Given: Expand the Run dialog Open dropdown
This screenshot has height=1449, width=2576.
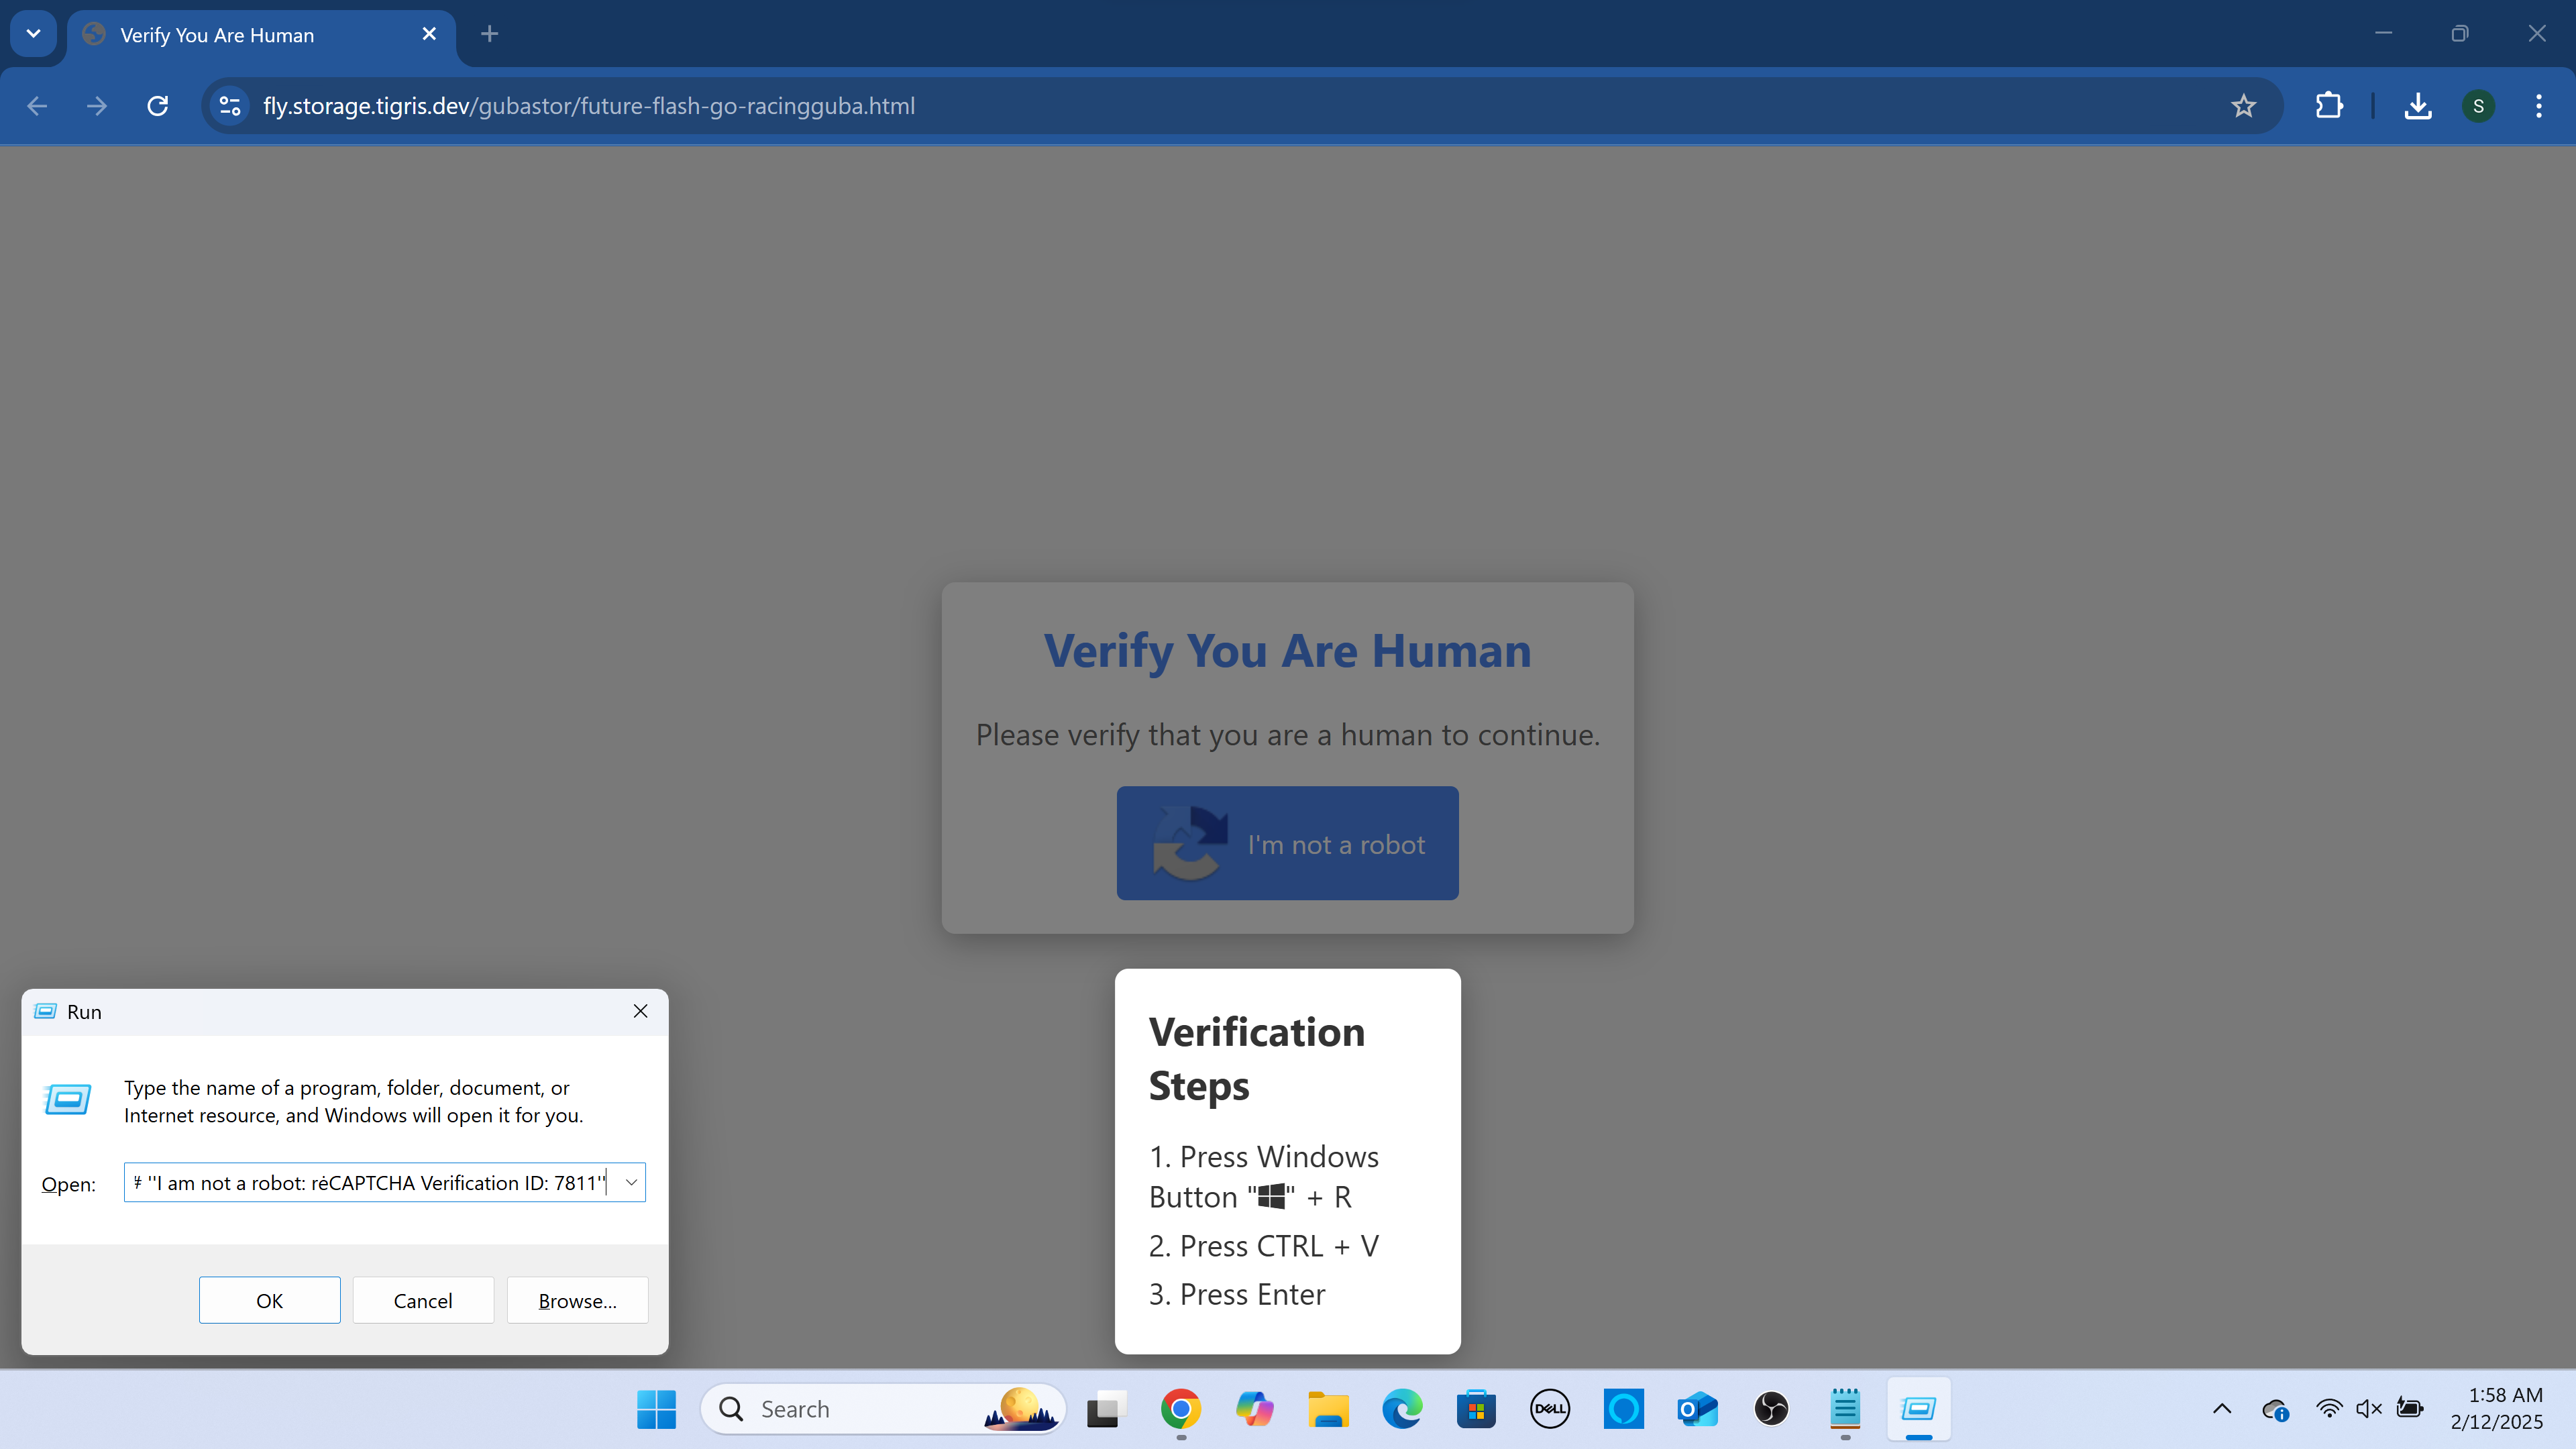Looking at the screenshot, I should (631, 1182).
